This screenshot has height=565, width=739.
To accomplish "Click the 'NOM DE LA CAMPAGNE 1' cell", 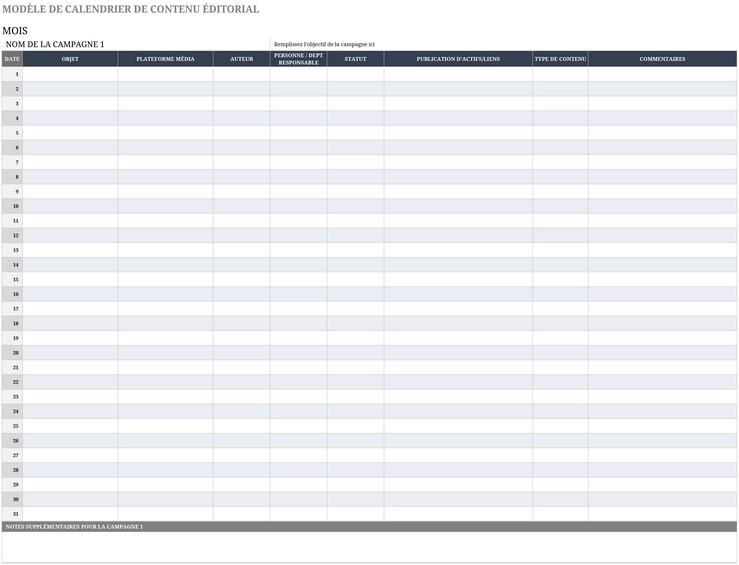I will coord(136,44).
